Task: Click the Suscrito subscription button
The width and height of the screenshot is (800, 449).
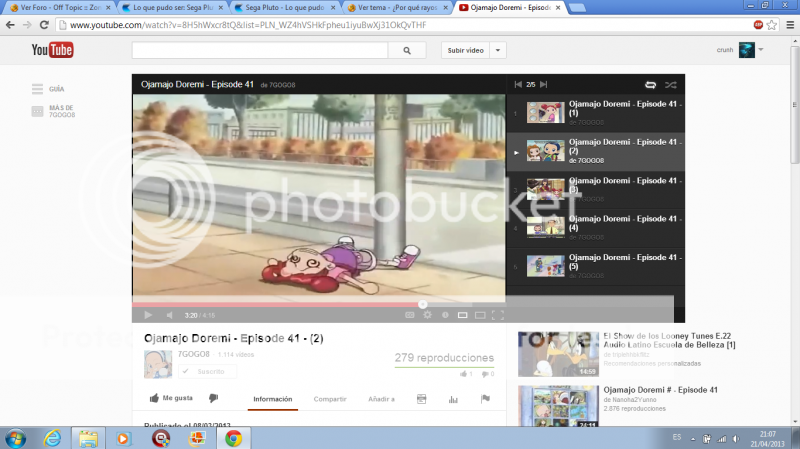Action: 207,371
